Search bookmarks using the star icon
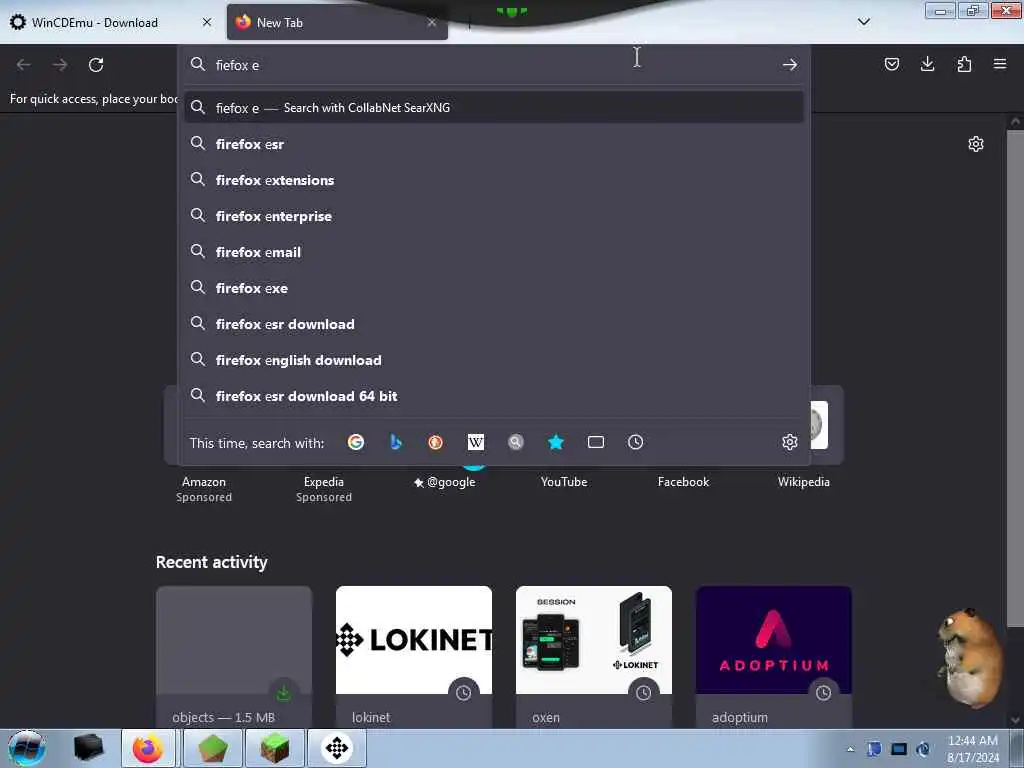The width and height of the screenshot is (1024, 768). pyautogui.click(x=556, y=442)
